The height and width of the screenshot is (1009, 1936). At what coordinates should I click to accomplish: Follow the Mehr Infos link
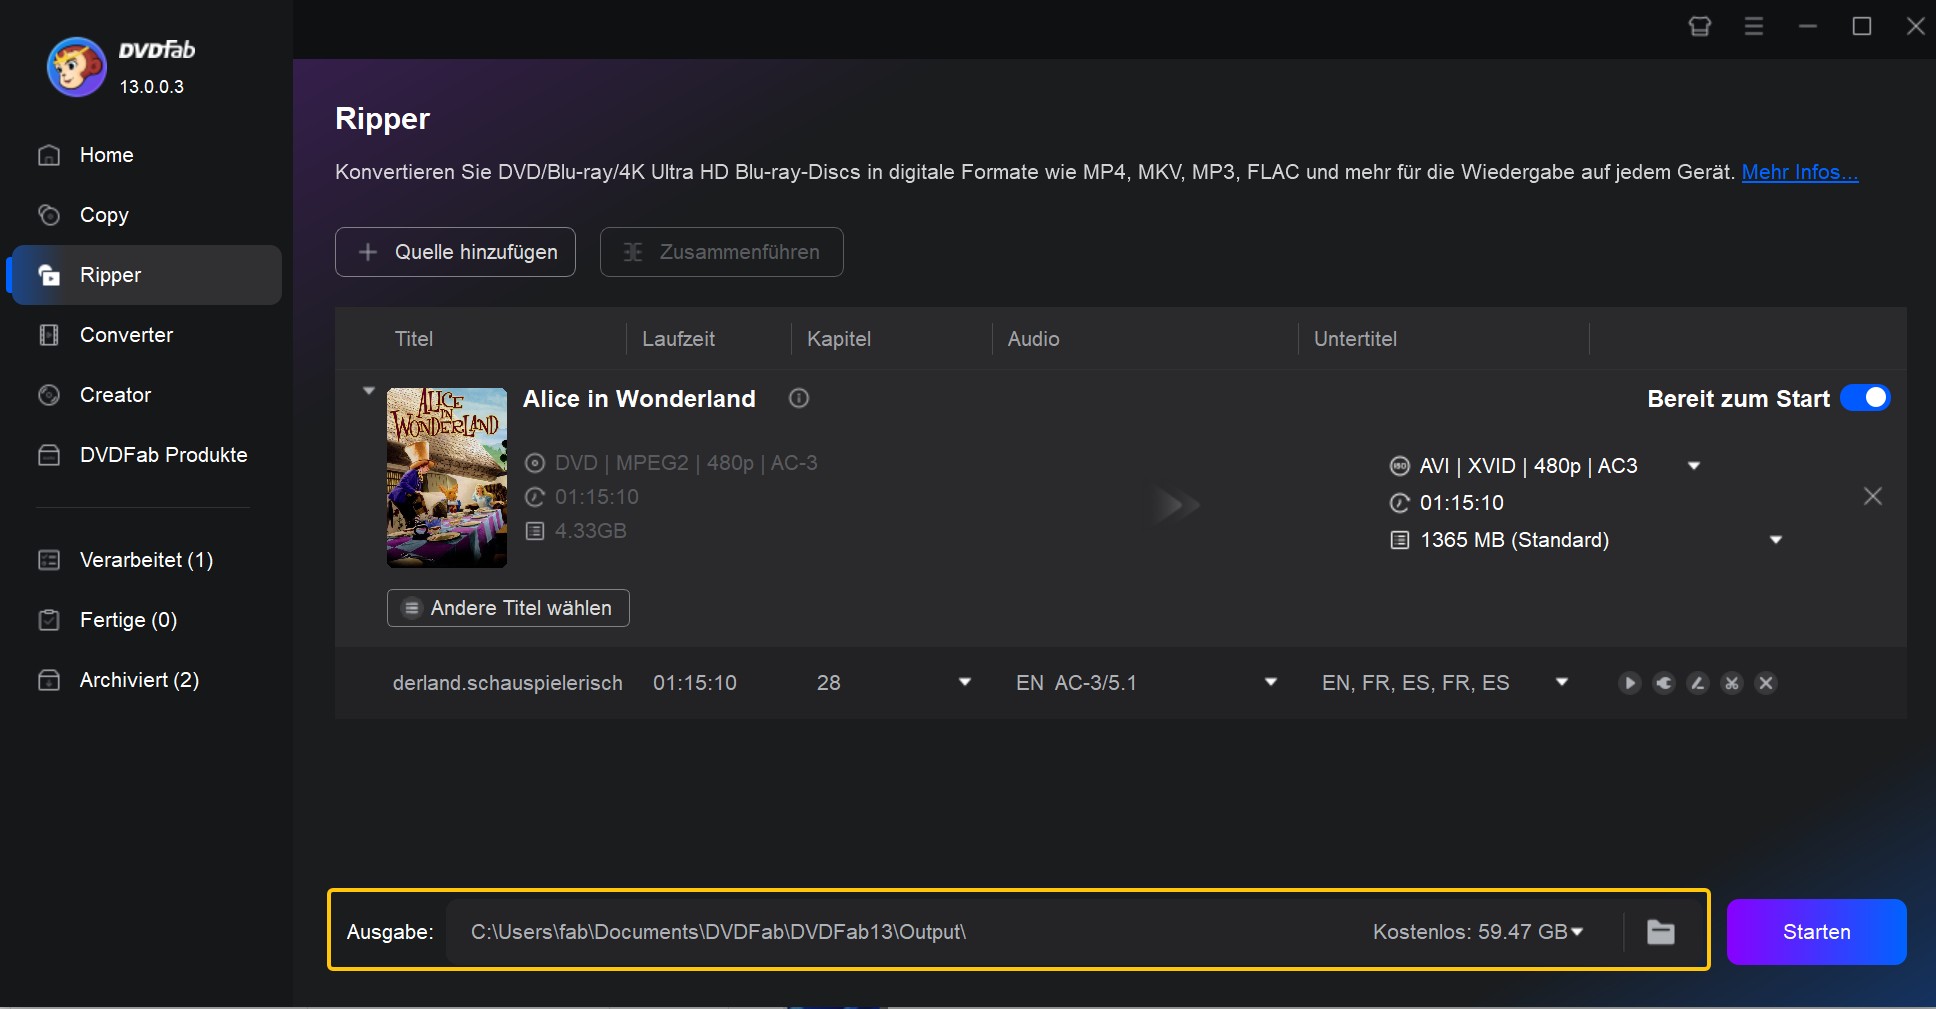[1799, 172]
